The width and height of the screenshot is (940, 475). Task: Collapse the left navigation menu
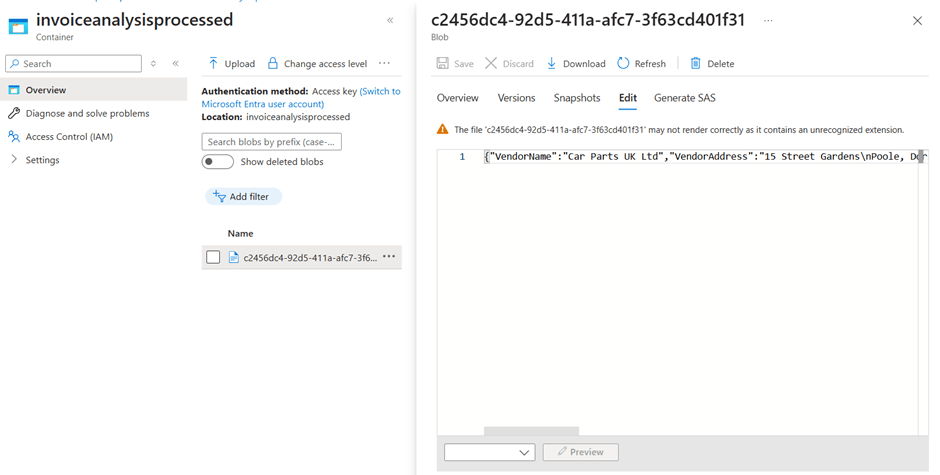(x=175, y=63)
